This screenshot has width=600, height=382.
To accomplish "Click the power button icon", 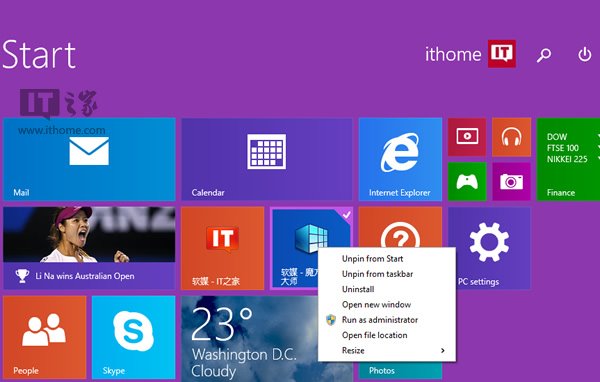I will coord(585,54).
